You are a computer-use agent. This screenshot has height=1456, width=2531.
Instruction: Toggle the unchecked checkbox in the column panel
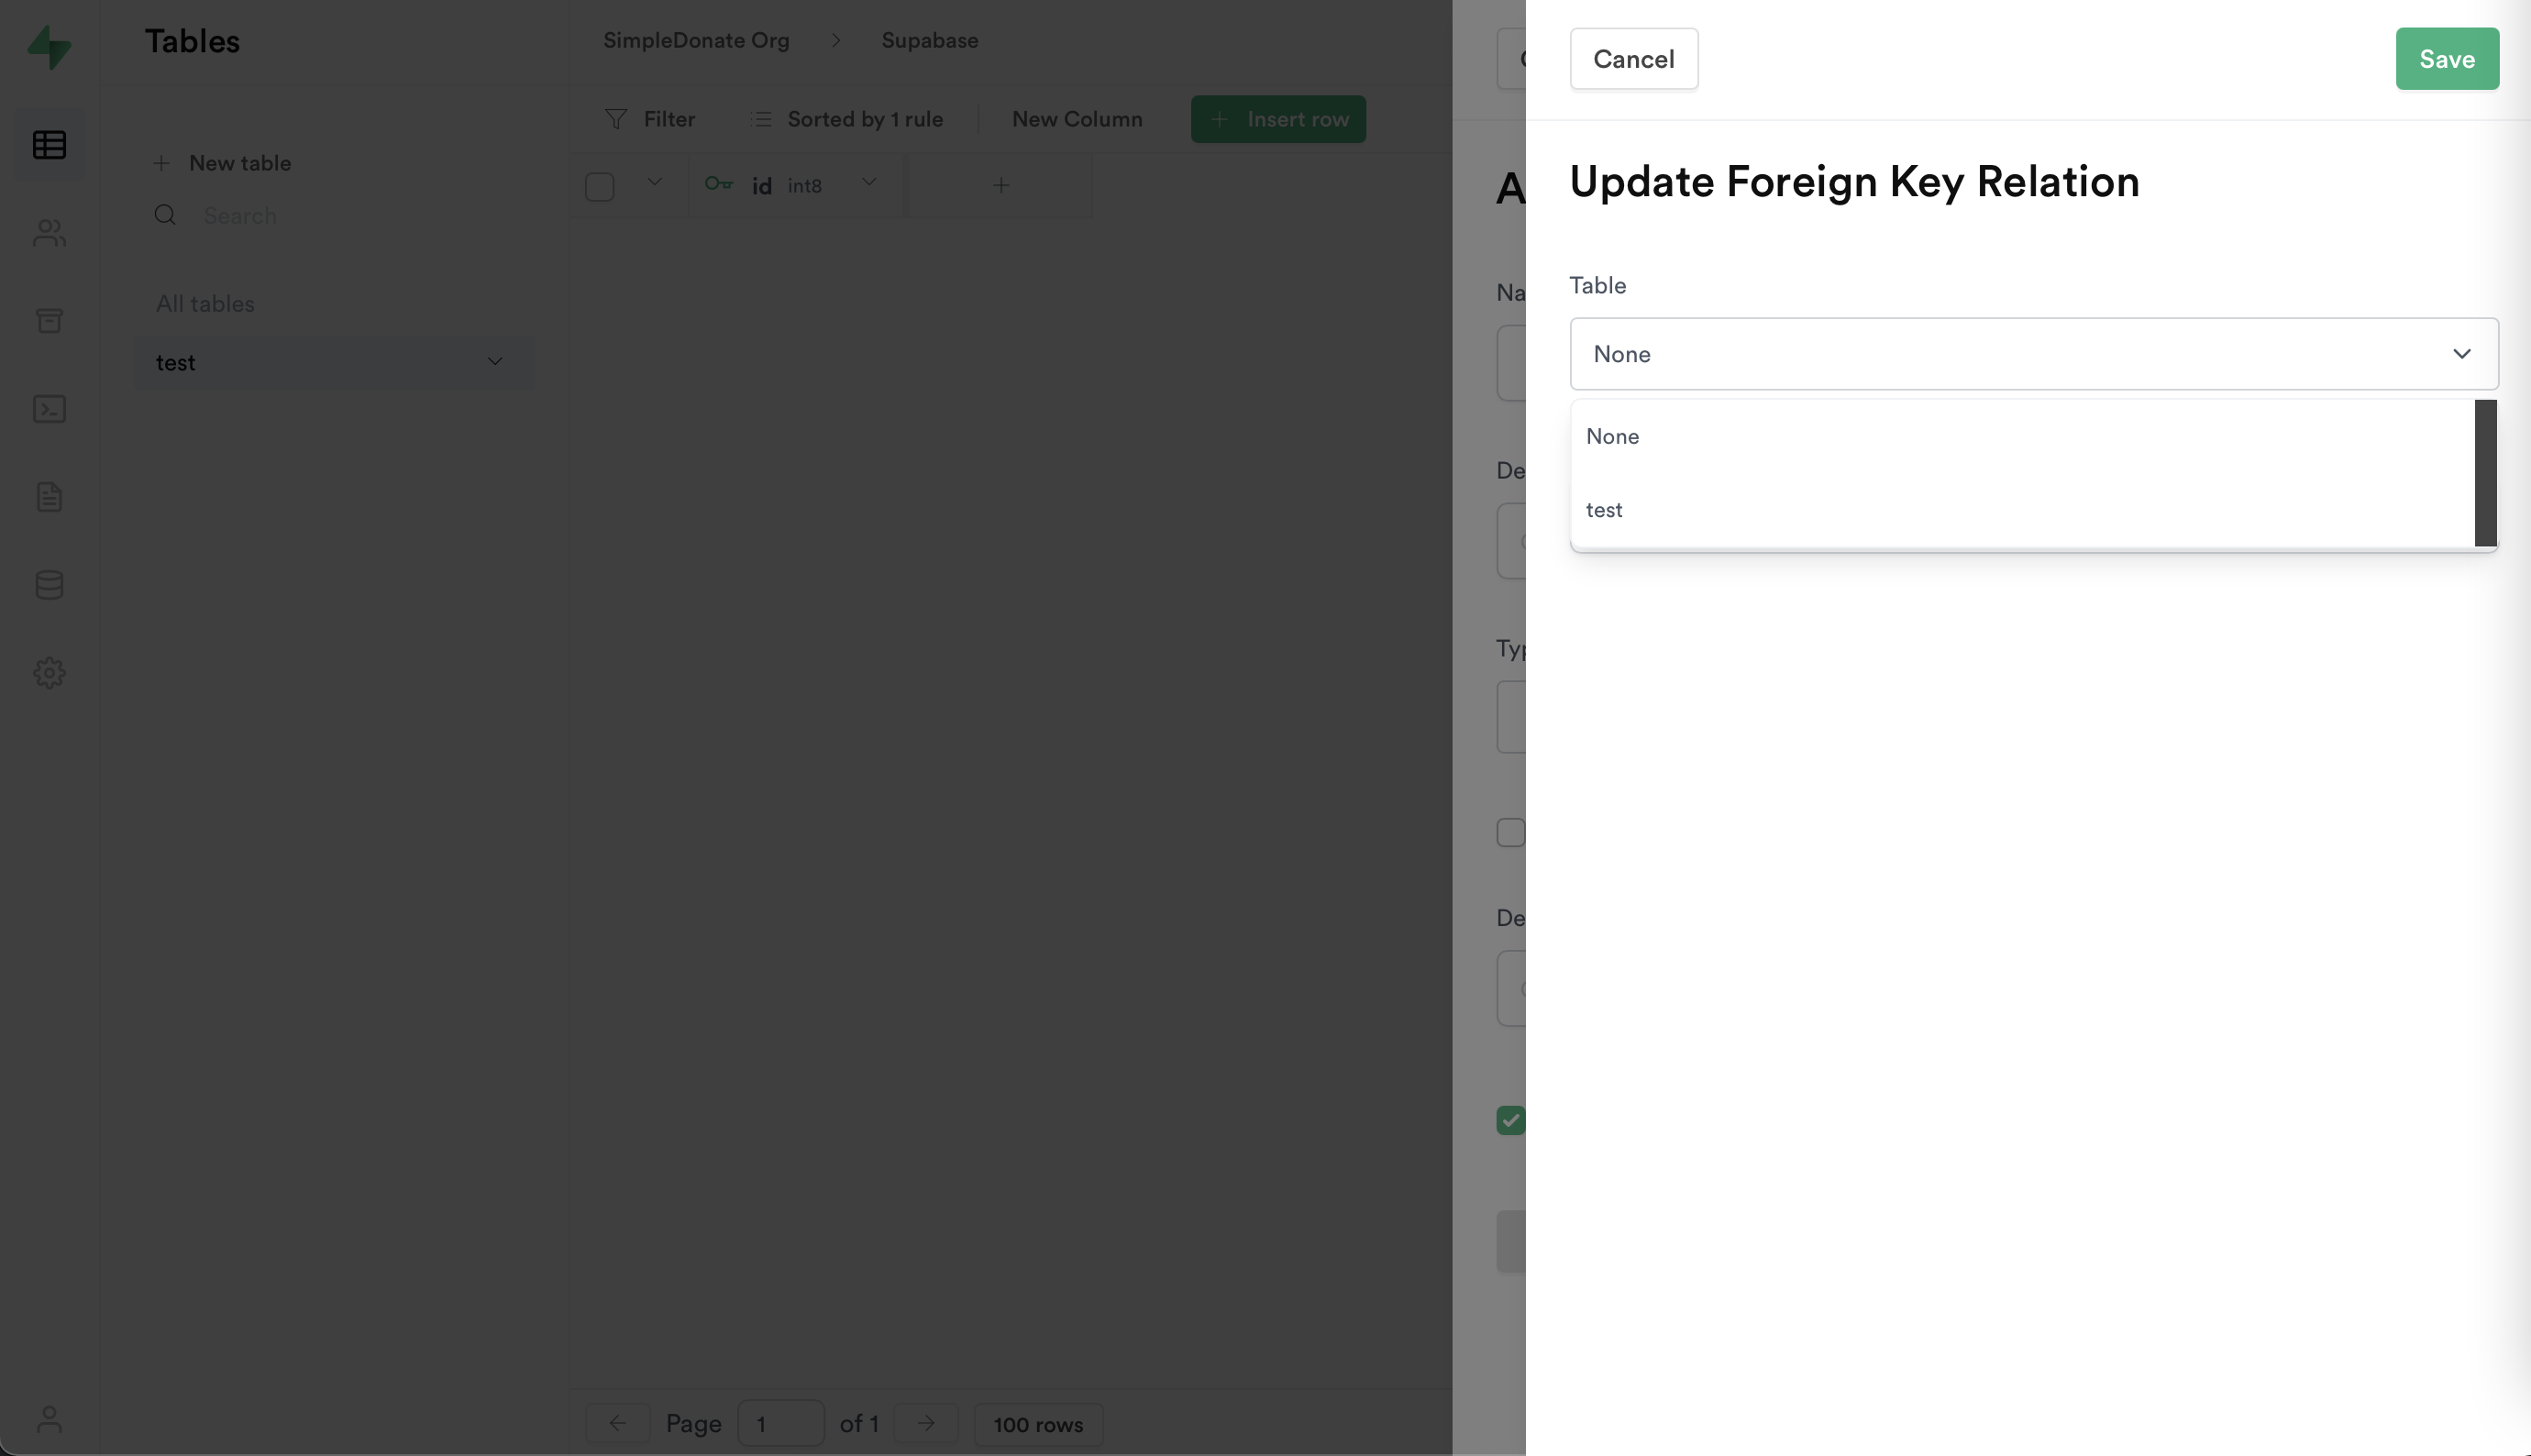point(1510,832)
